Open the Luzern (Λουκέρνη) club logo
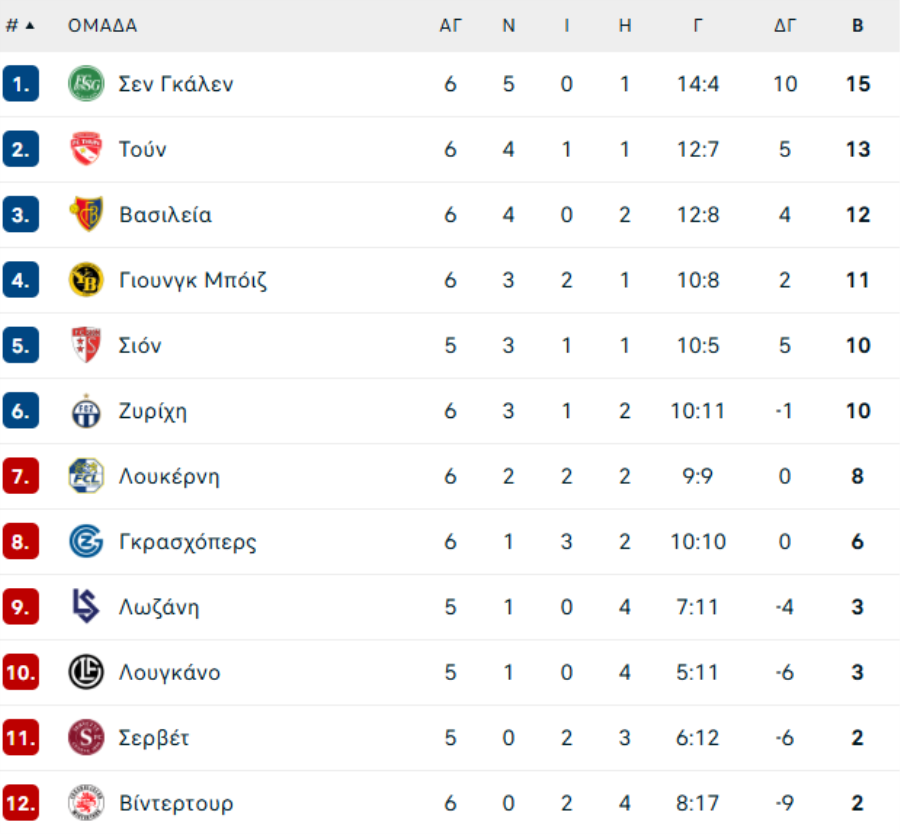The image size is (900, 834). pyautogui.click(x=86, y=476)
